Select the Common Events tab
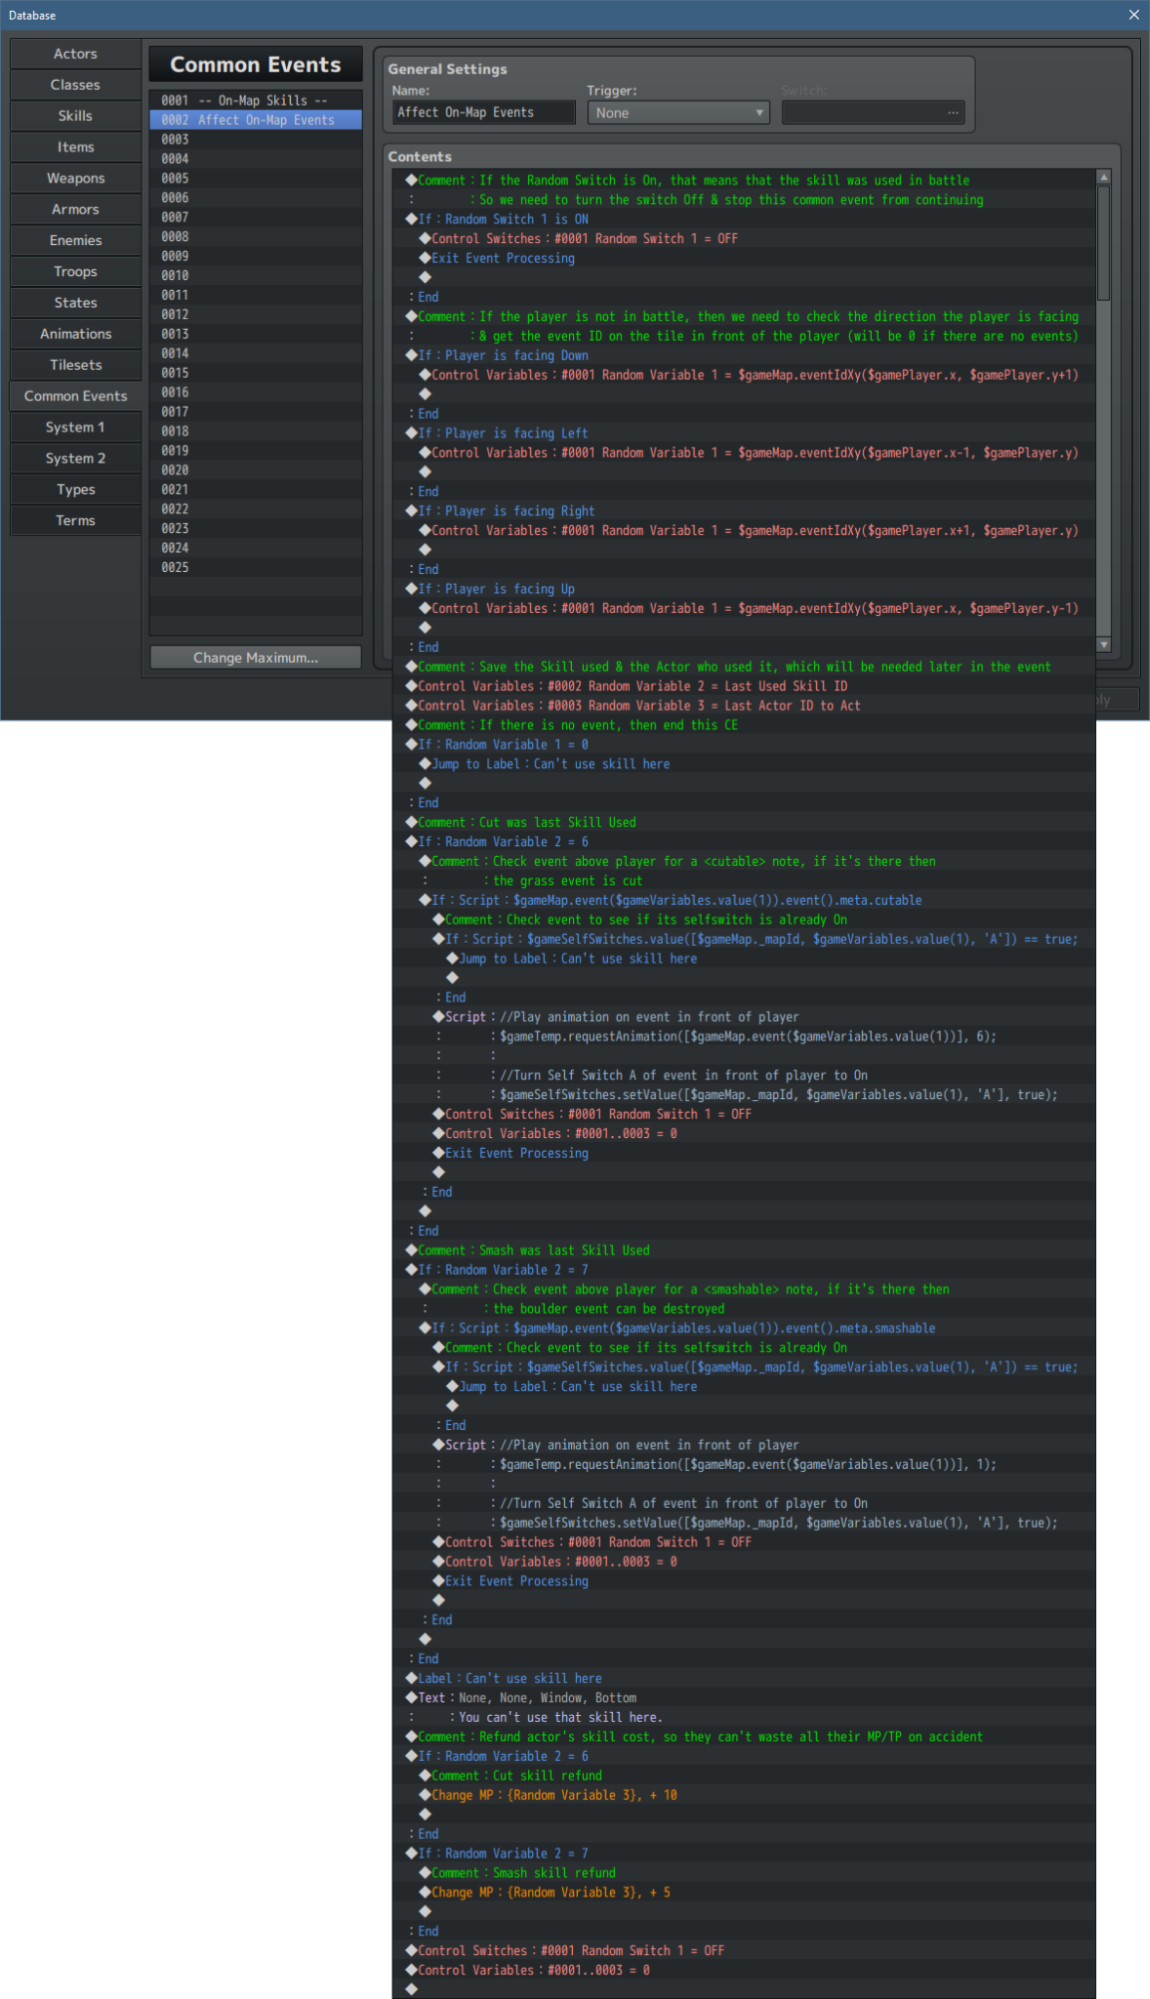 point(75,396)
